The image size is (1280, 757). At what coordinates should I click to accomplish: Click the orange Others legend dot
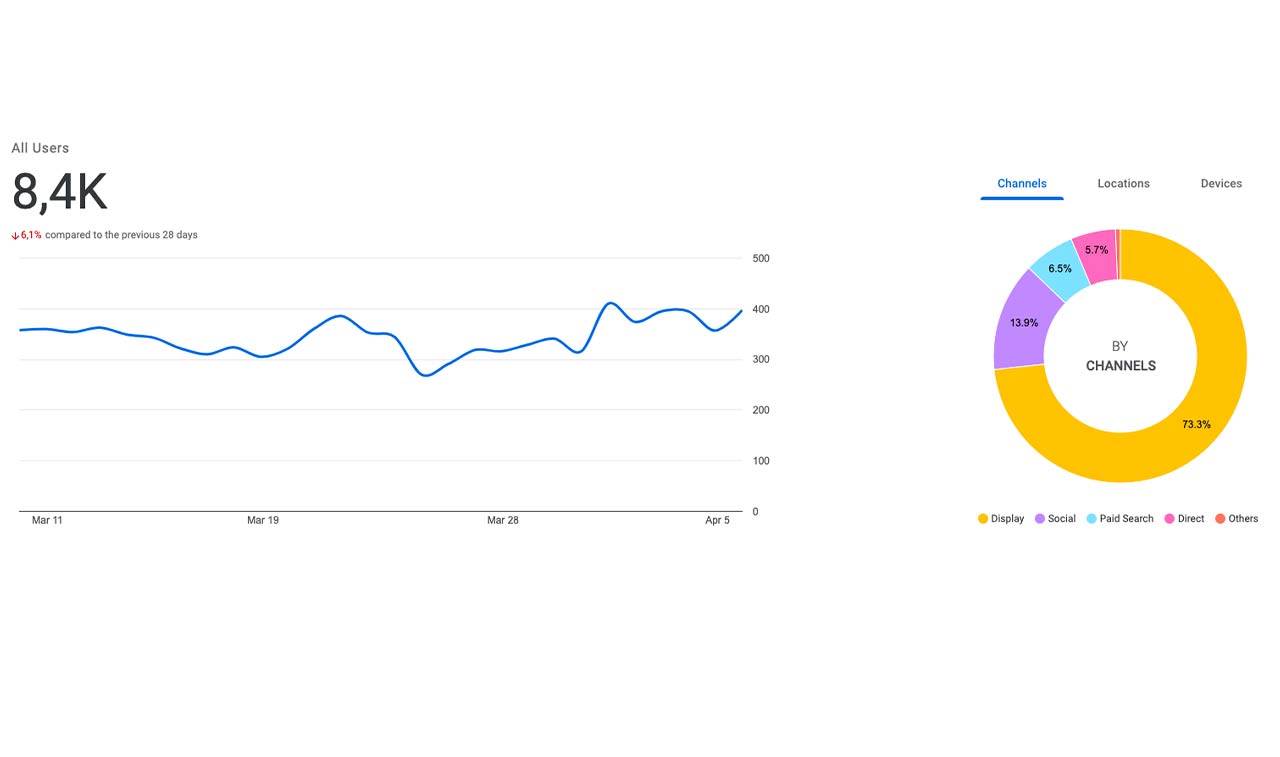[1220, 519]
